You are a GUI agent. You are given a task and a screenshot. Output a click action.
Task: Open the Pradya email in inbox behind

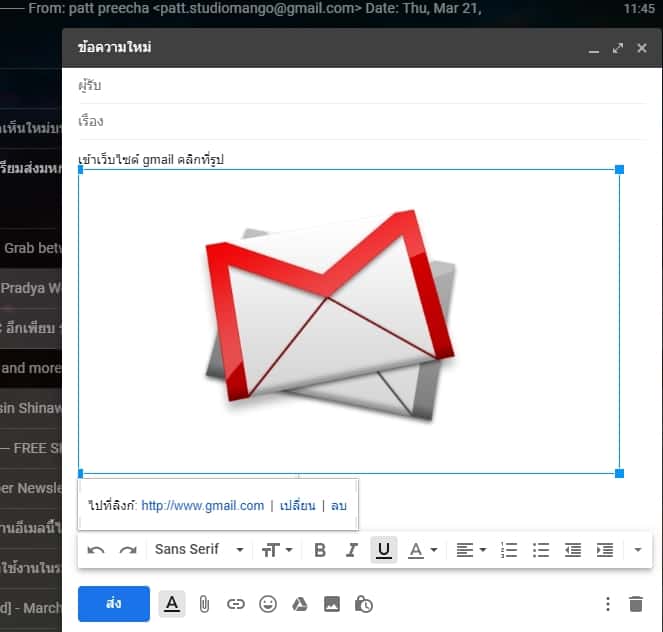click(x=31, y=288)
